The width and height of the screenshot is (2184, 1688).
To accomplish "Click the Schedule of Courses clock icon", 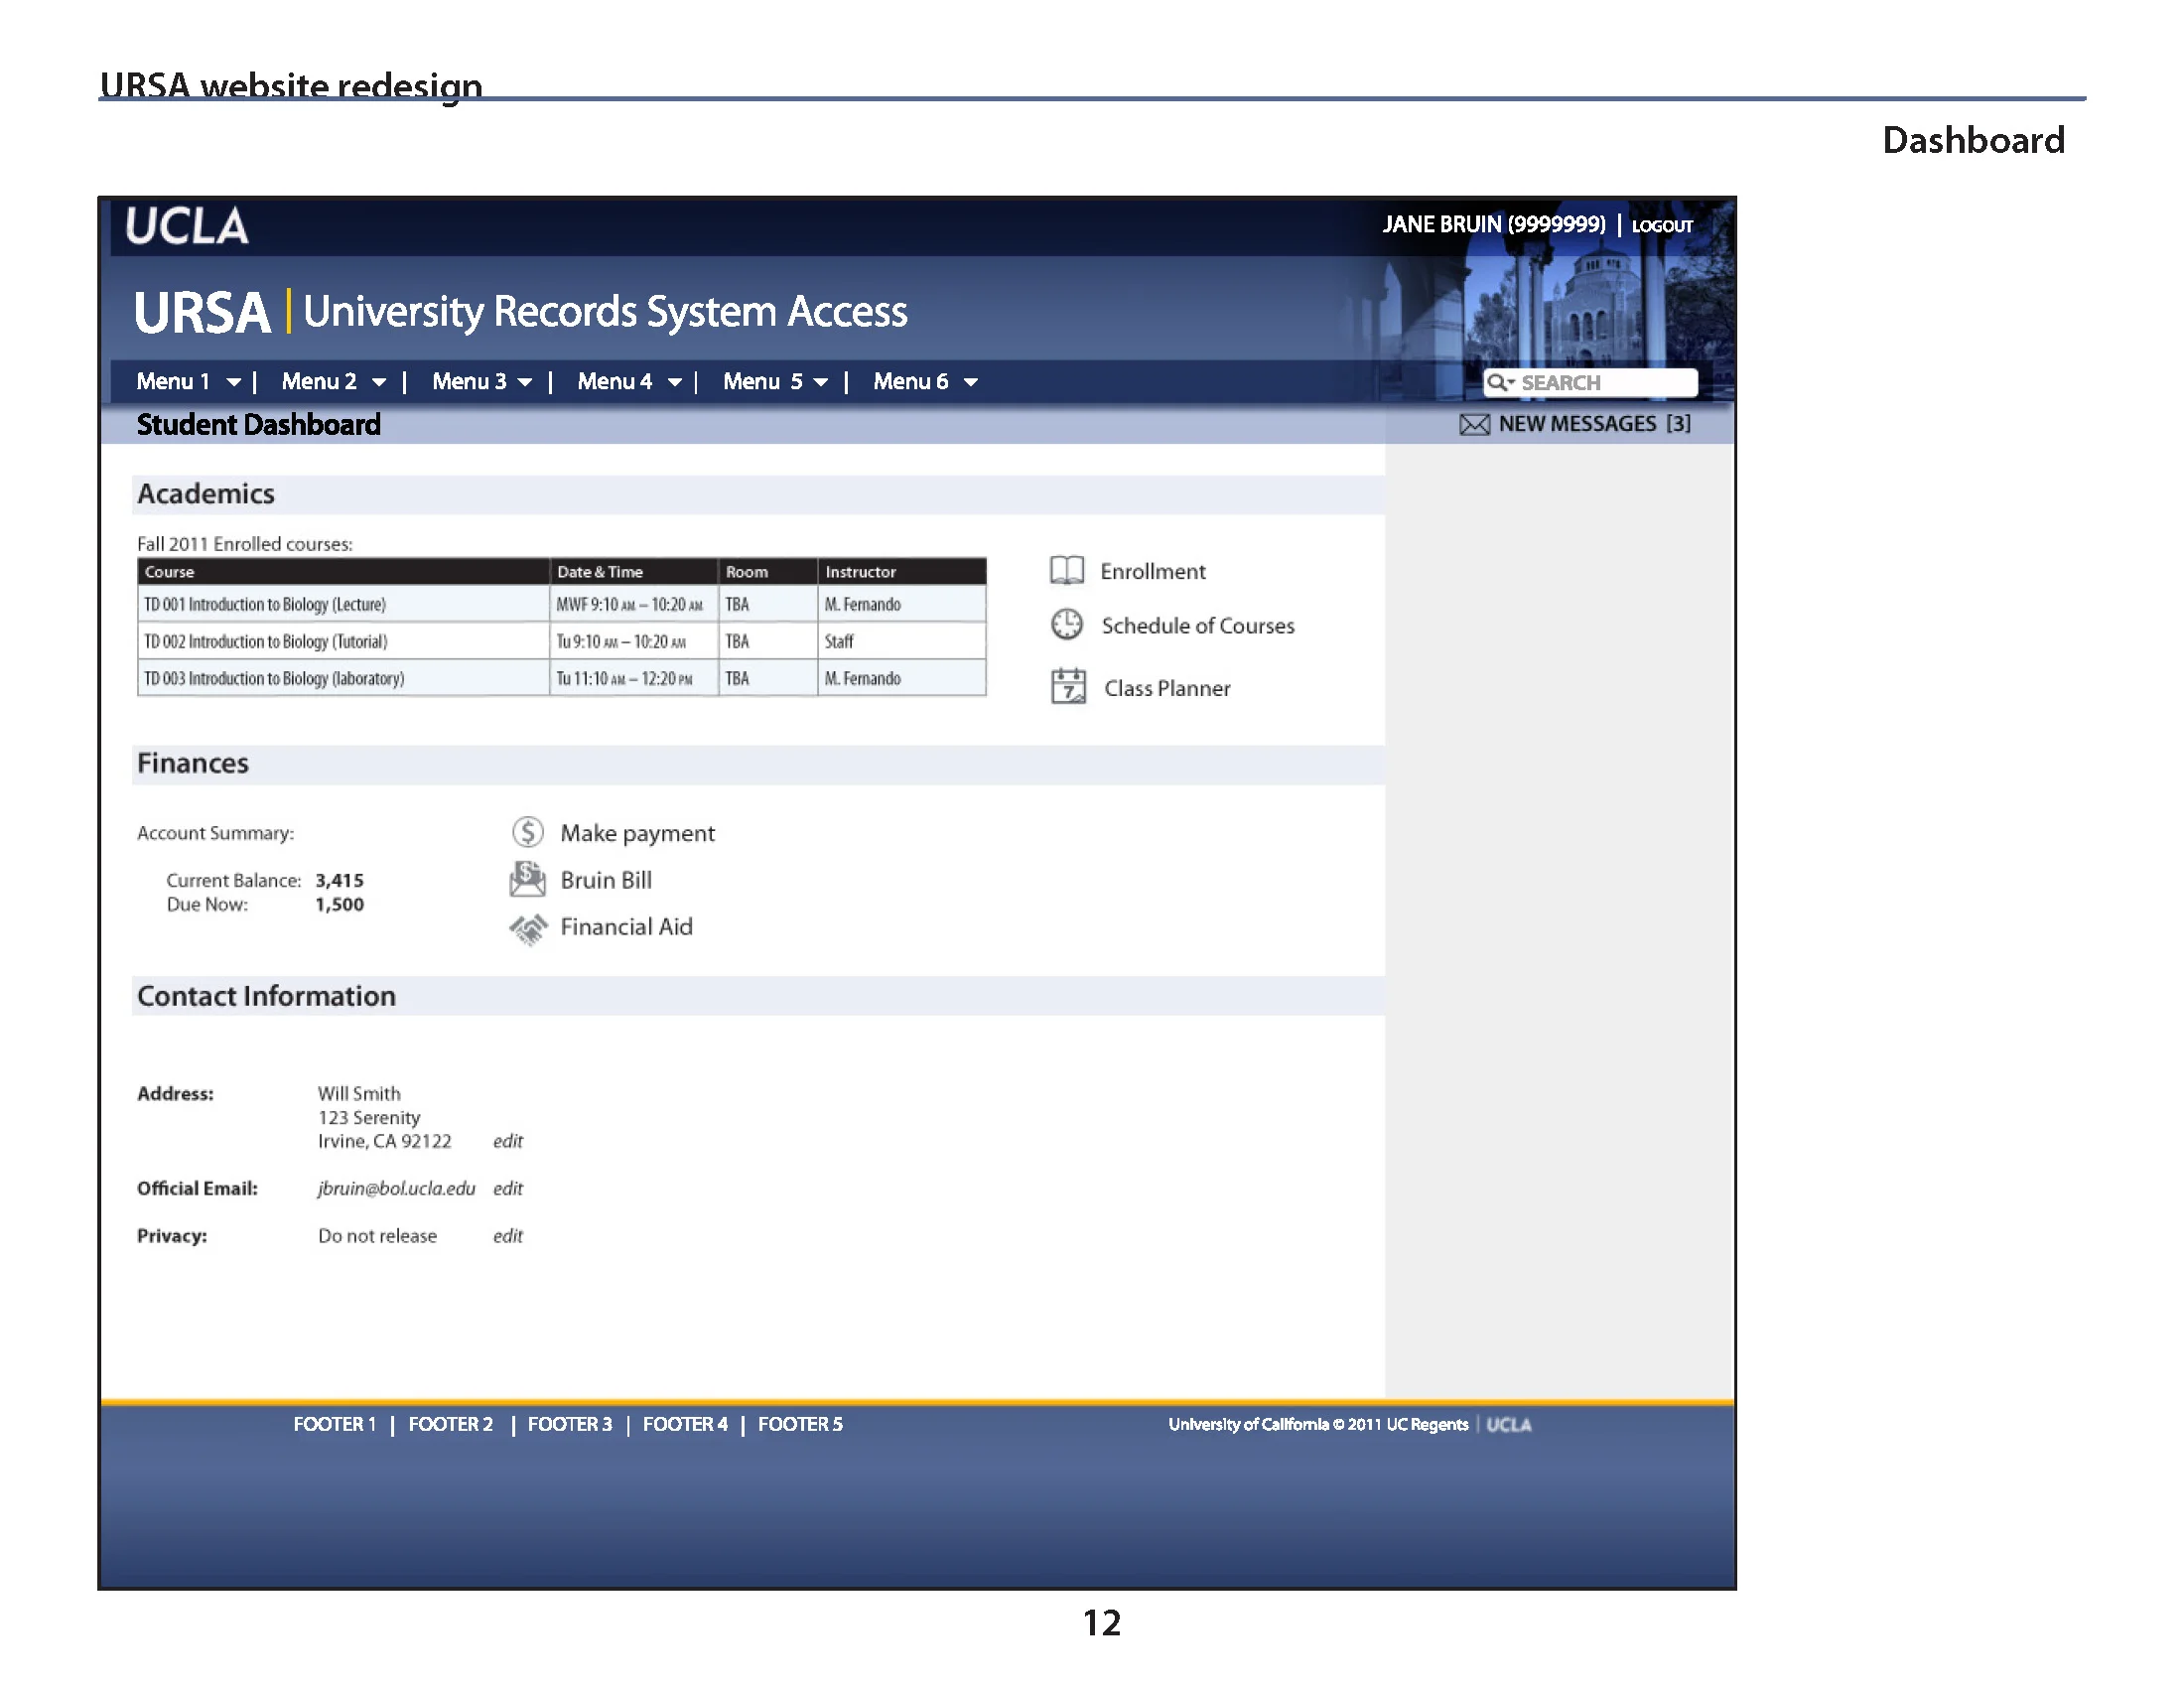I will [x=1067, y=625].
